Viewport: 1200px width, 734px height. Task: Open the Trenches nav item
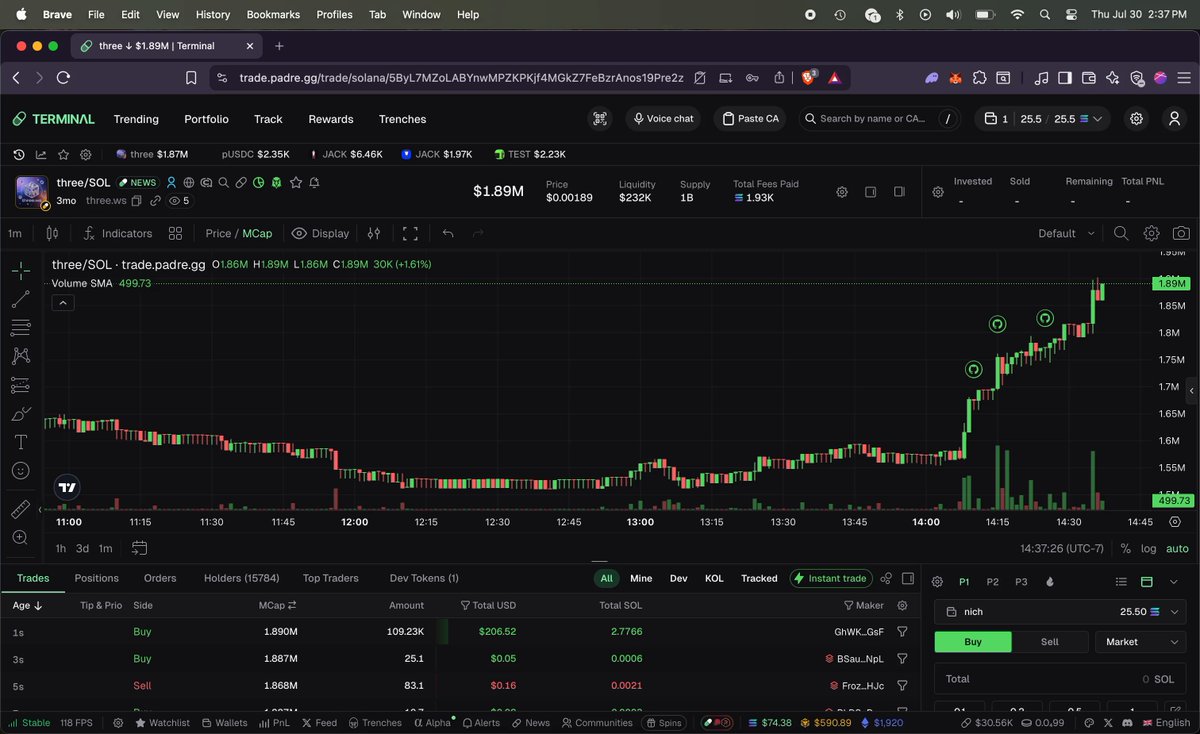(402, 119)
